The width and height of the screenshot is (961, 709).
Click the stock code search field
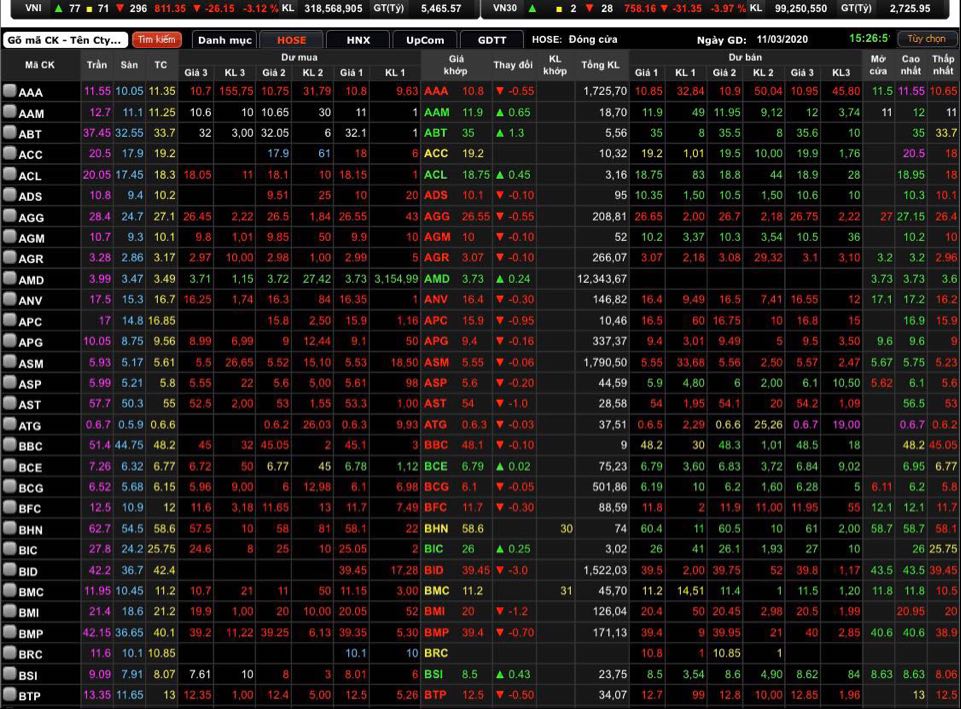point(64,40)
